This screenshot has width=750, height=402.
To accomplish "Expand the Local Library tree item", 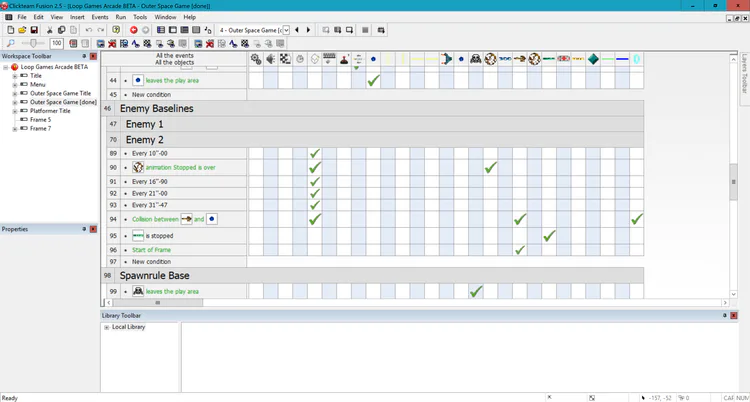I will pos(106,327).
